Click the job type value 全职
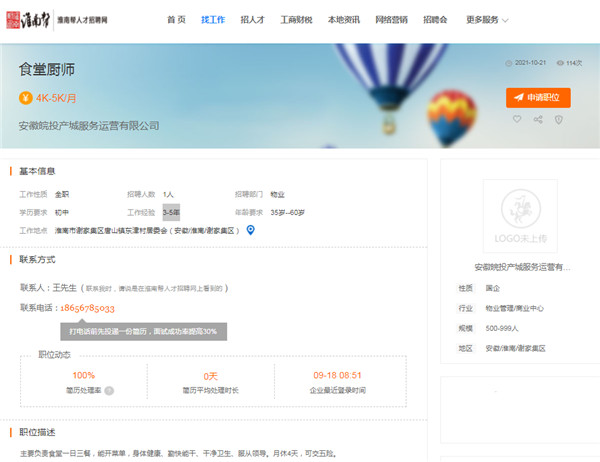Viewport: 600px width, 462px height. coord(62,194)
